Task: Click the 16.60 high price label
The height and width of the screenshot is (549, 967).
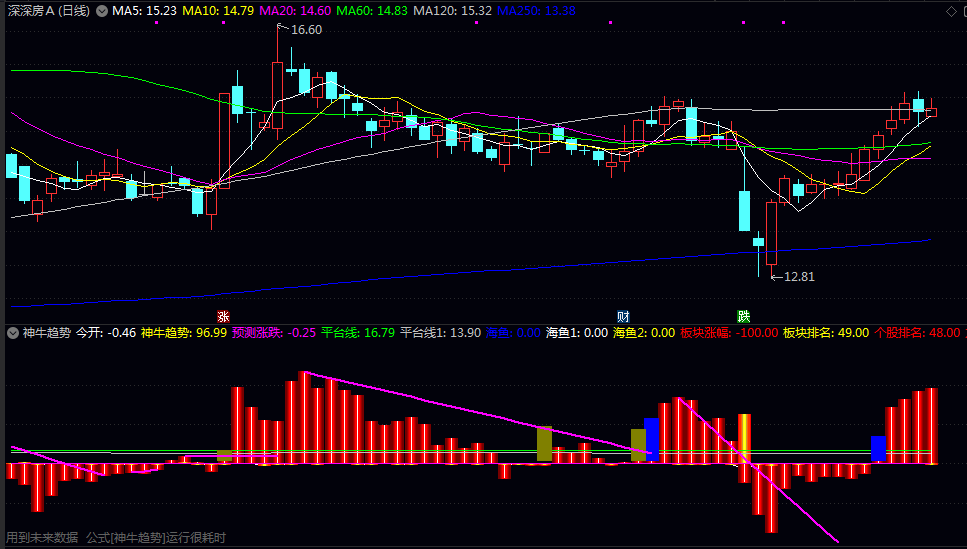Action: (x=307, y=30)
